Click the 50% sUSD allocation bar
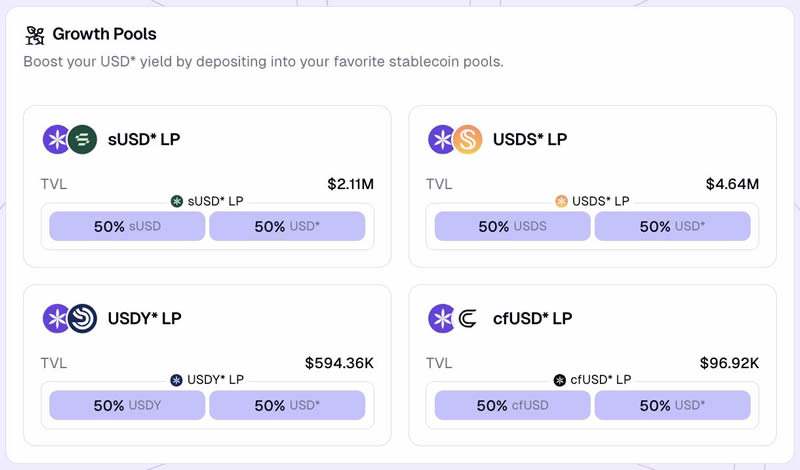Image resolution: width=800 pixels, height=470 pixels. pyautogui.click(x=127, y=226)
